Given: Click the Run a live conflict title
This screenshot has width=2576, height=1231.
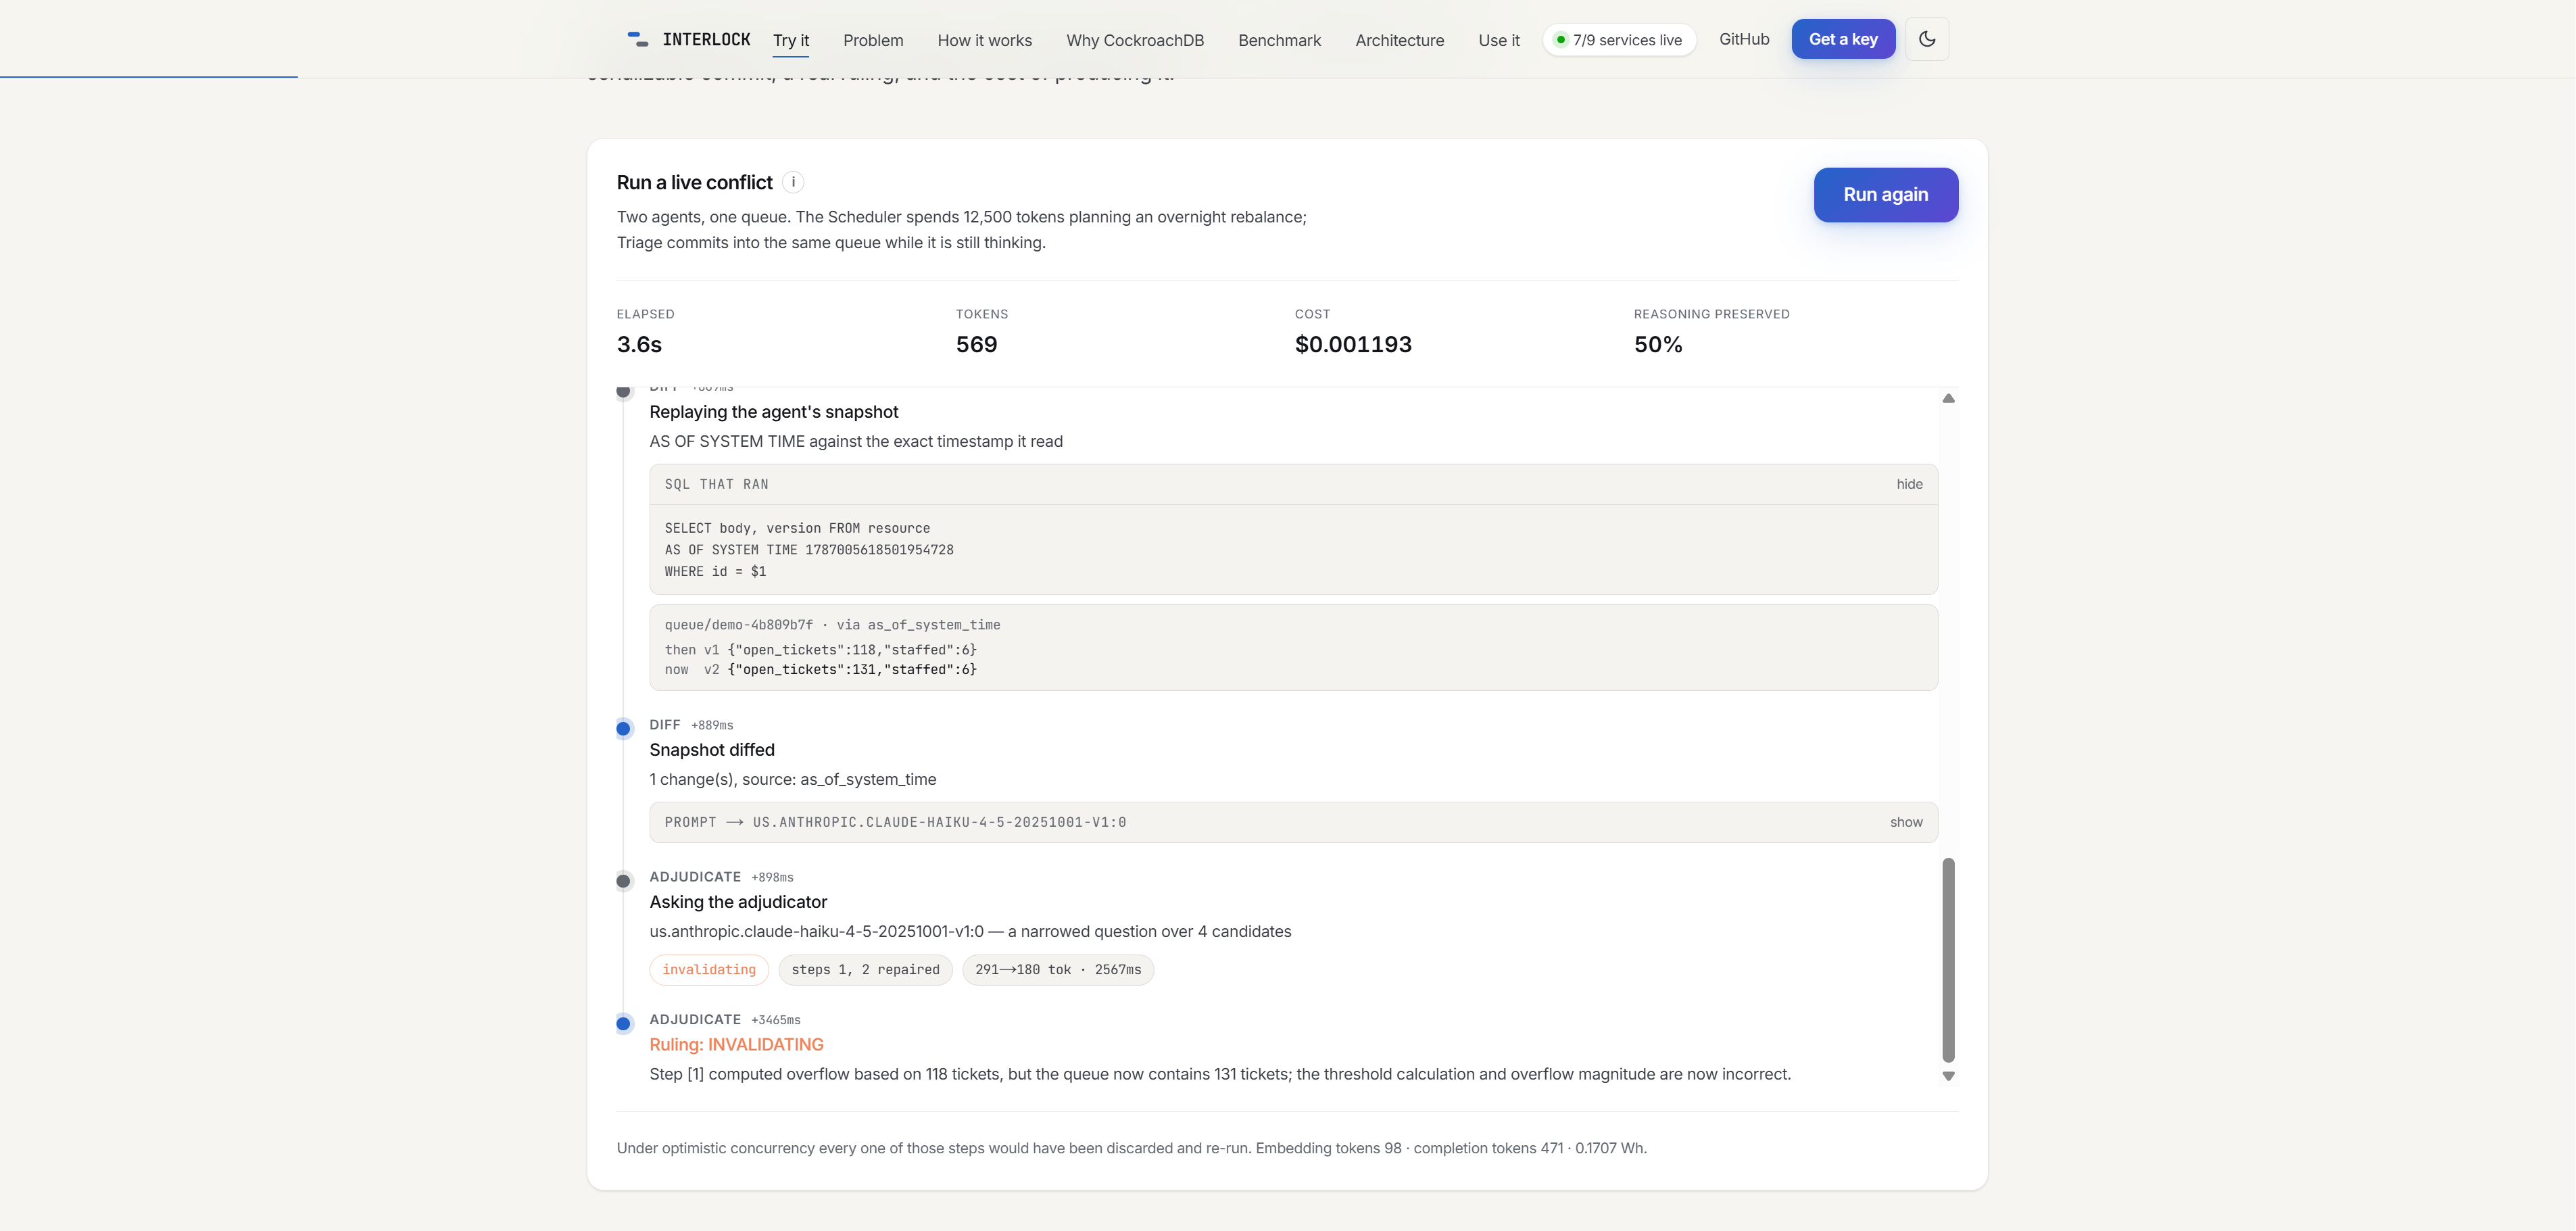Looking at the screenshot, I should [x=695, y=183].
